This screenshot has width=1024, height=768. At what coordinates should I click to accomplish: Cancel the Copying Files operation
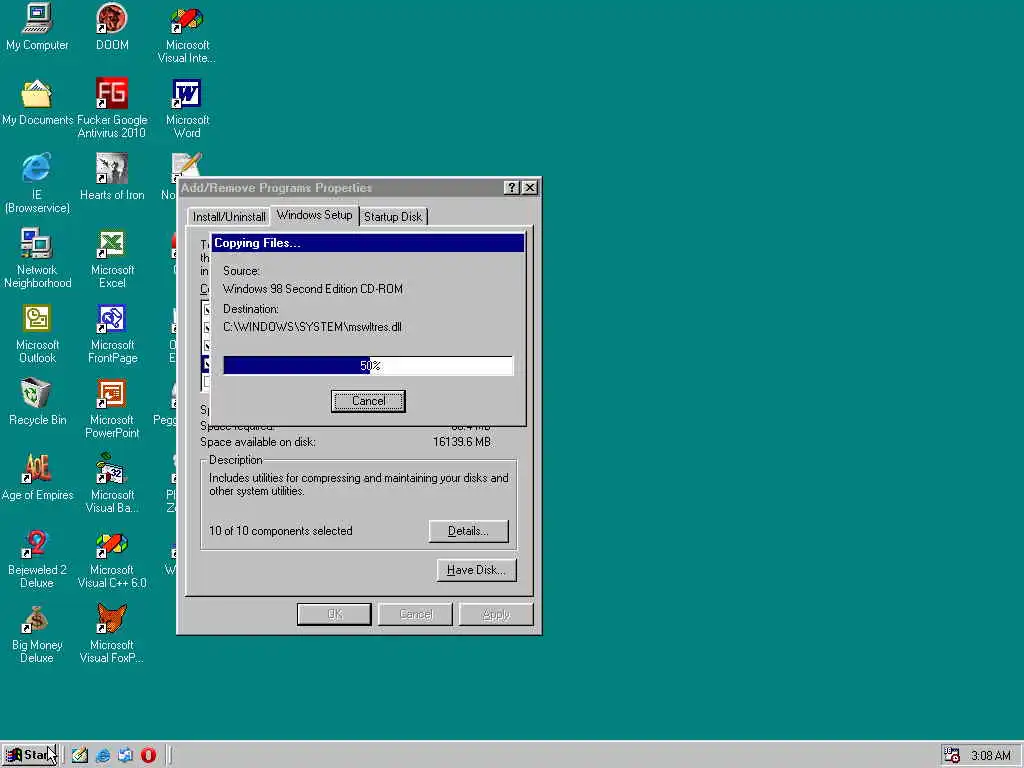(x=368, y=401)
